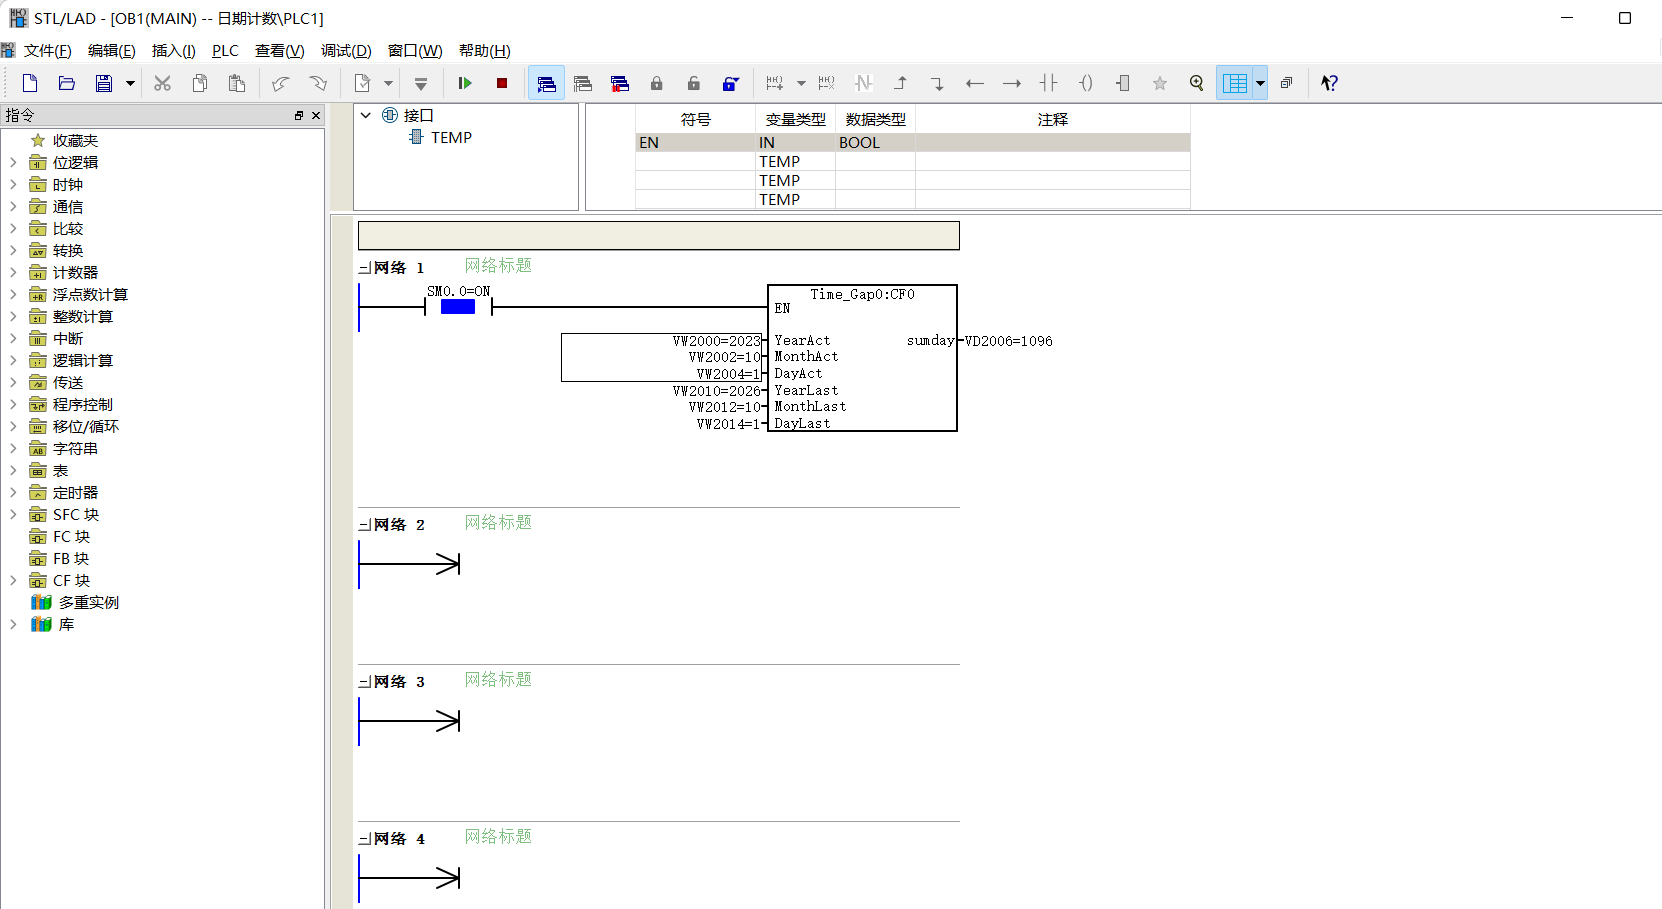Open the 调试(D) menu
This screenshot has width=1662, height=909.
click(346, 50)
